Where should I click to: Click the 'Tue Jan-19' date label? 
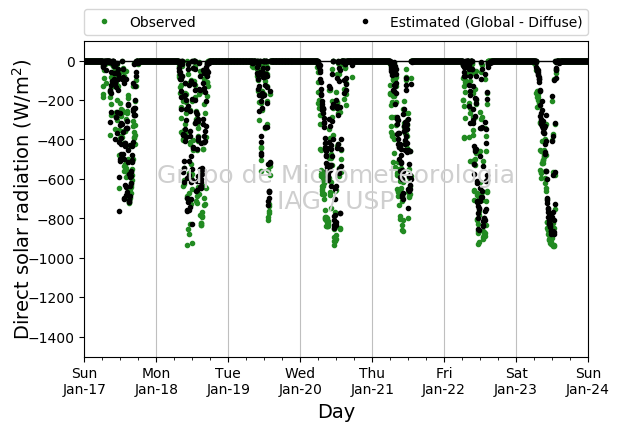(228, 381)
